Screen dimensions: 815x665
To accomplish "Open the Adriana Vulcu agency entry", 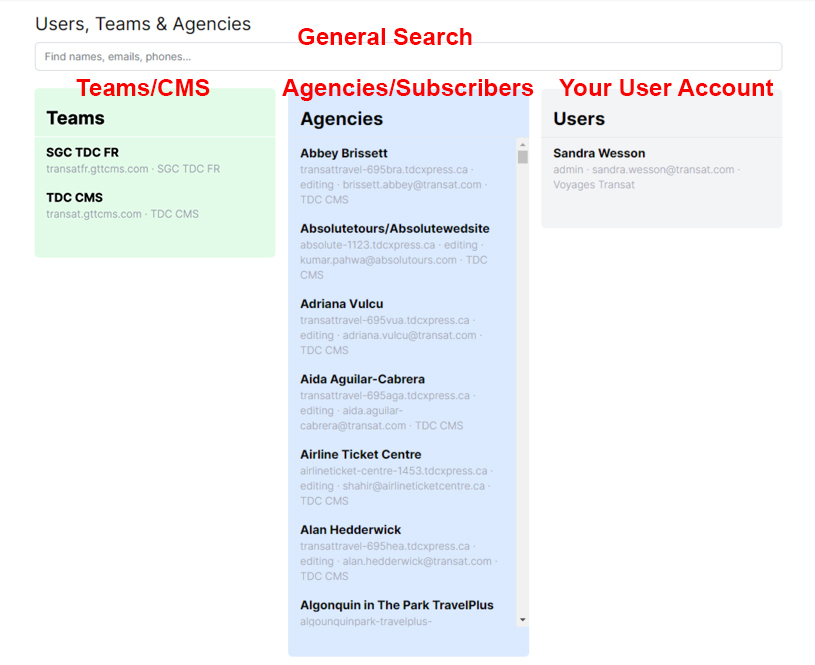I will [x=341, y=304].
